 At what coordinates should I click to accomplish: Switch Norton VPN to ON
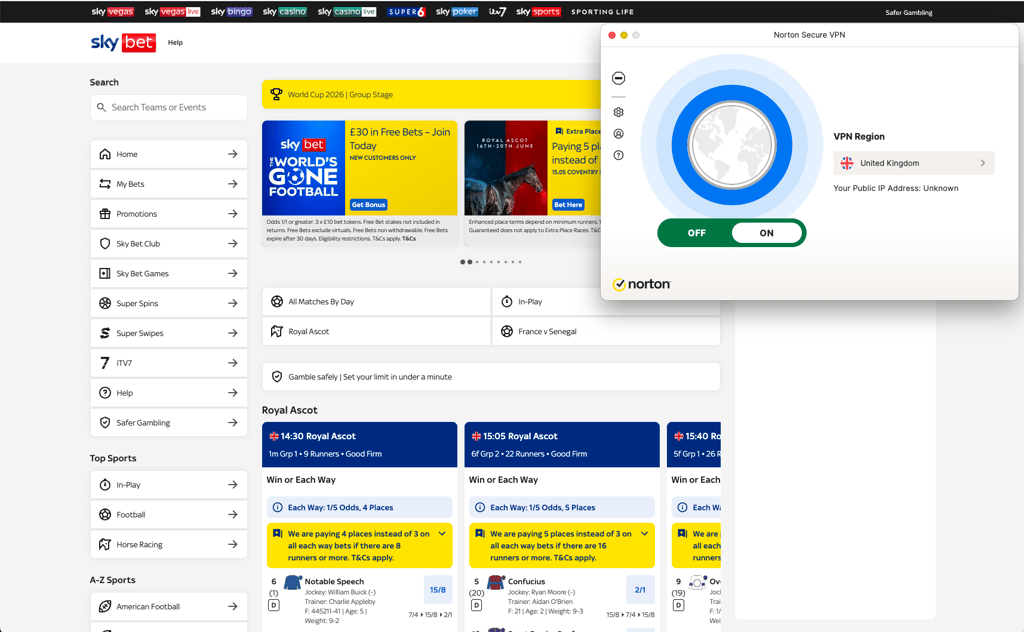767,233
